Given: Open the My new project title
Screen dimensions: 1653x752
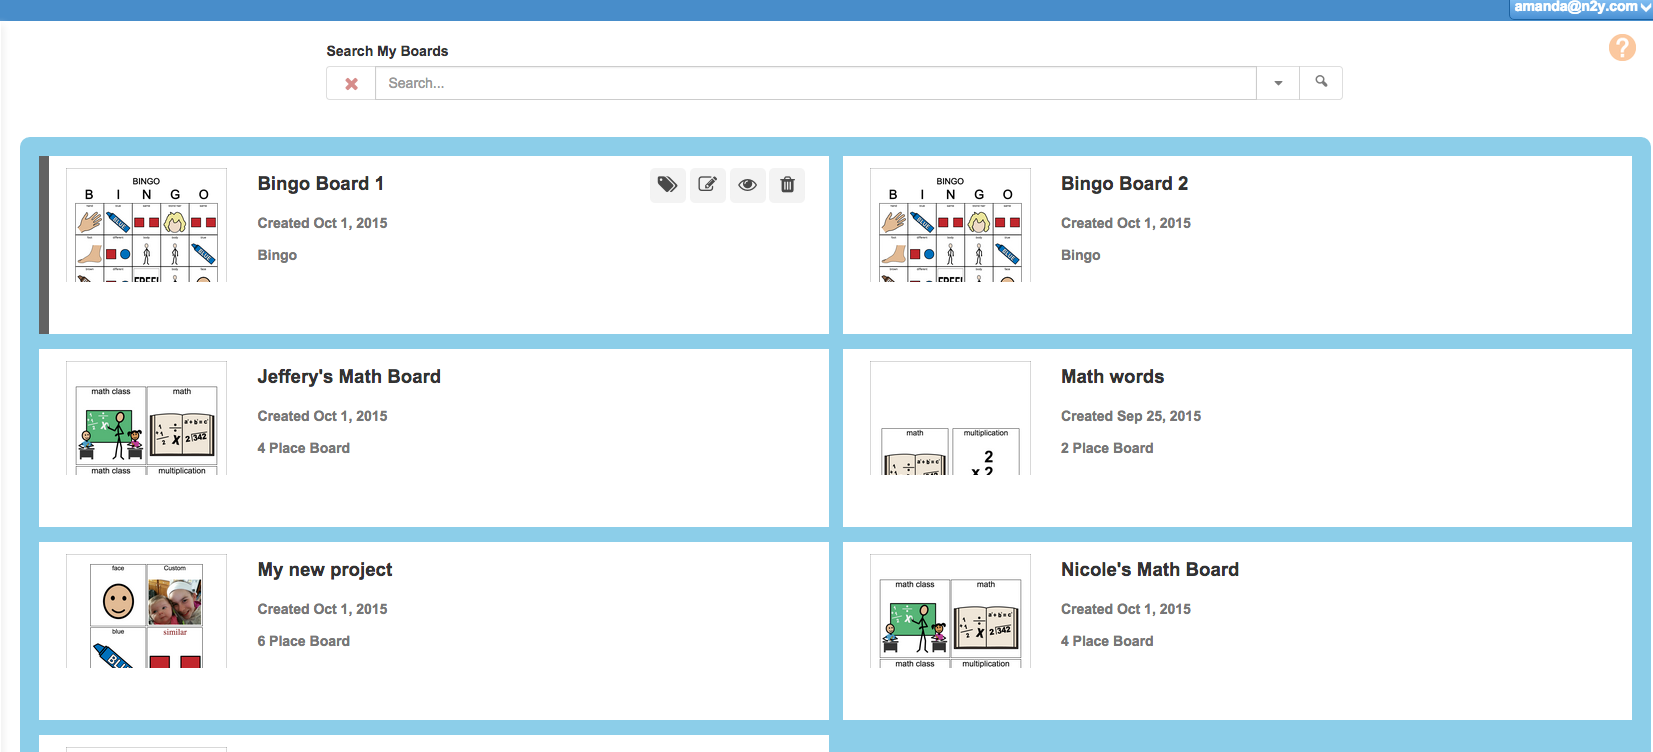Looking at the screenshot, I should tap(325, 570).
